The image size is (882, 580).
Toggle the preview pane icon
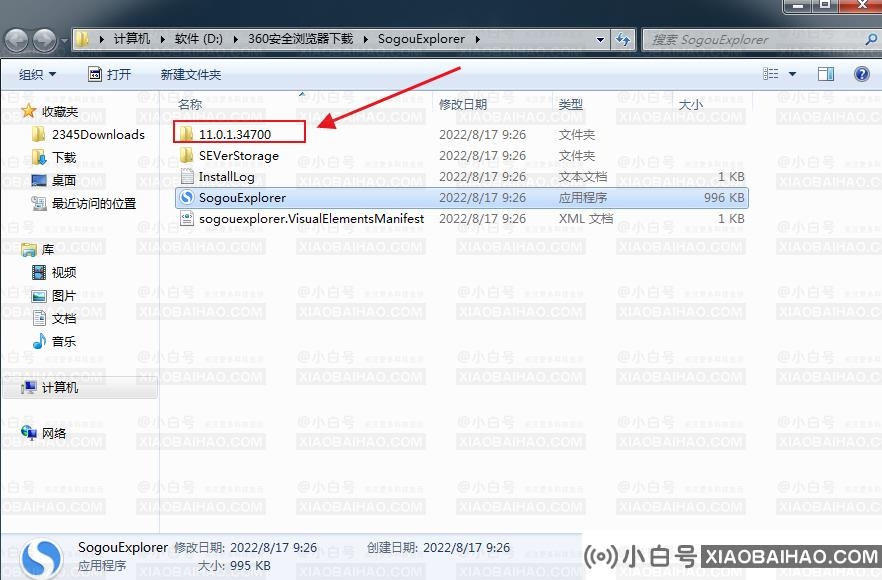tap(826, 74)
